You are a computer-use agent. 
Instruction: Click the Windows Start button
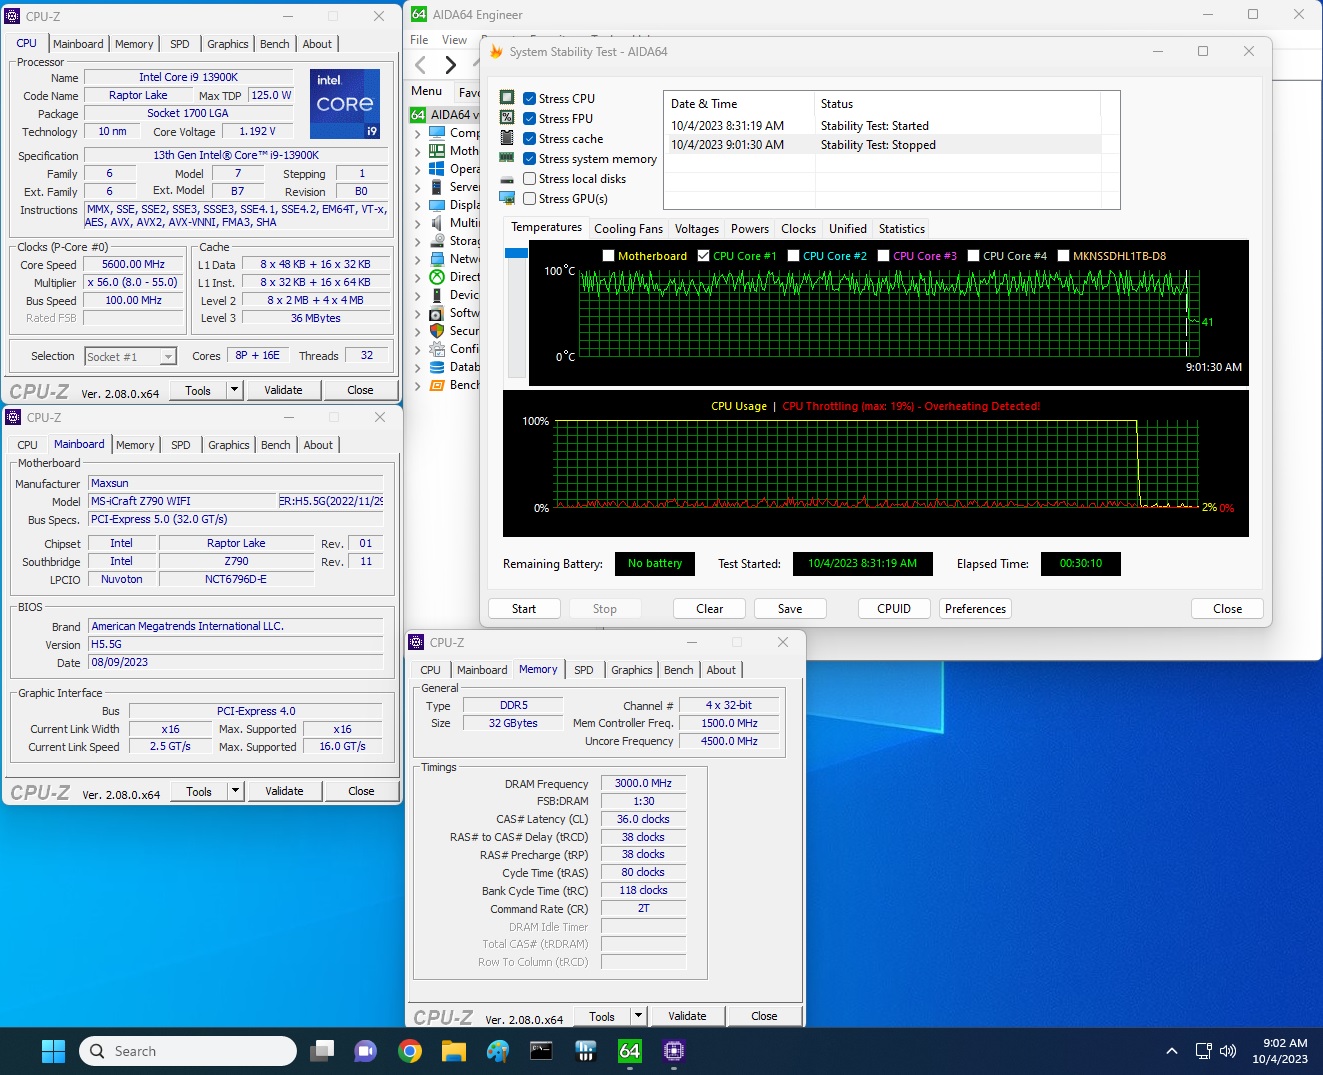pyautogui.click(x=53, y=1051)
